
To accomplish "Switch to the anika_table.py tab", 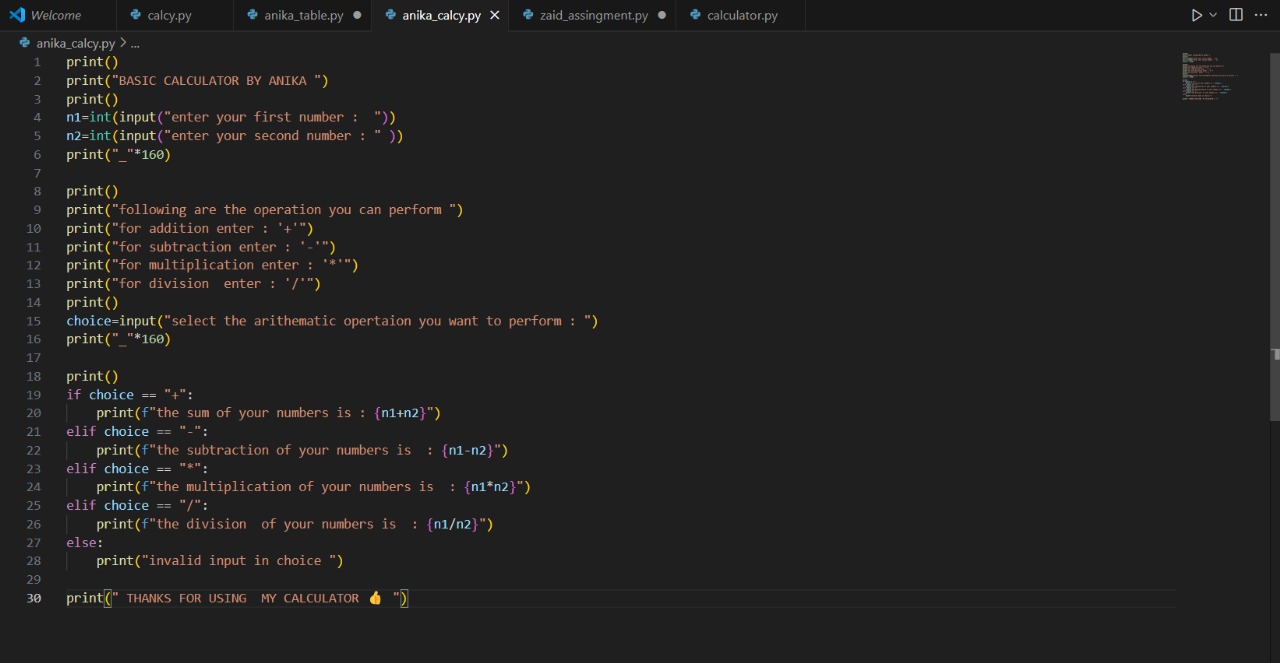I will tap(303, 15).
